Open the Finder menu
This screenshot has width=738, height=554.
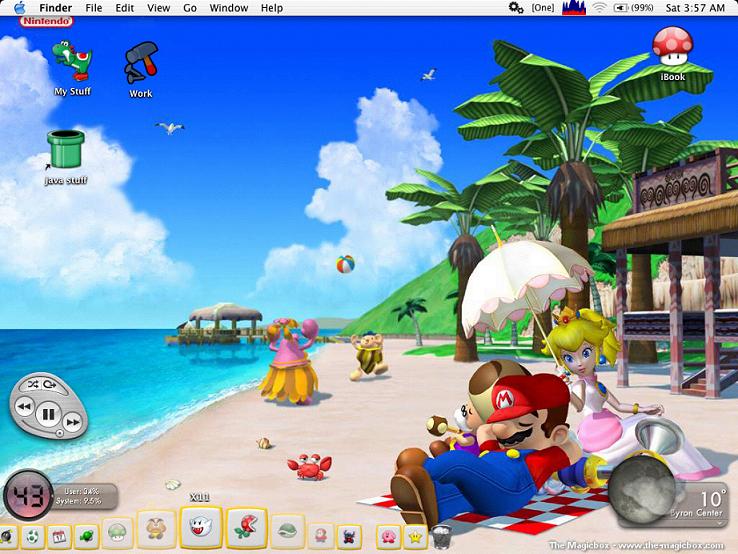pyautogui.click(x=56, y=8)
